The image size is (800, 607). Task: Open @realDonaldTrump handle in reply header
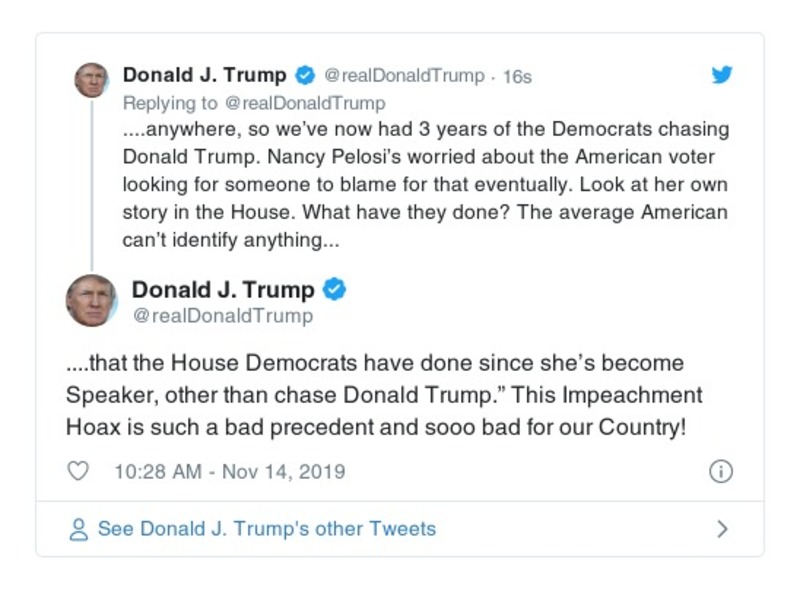405,77
